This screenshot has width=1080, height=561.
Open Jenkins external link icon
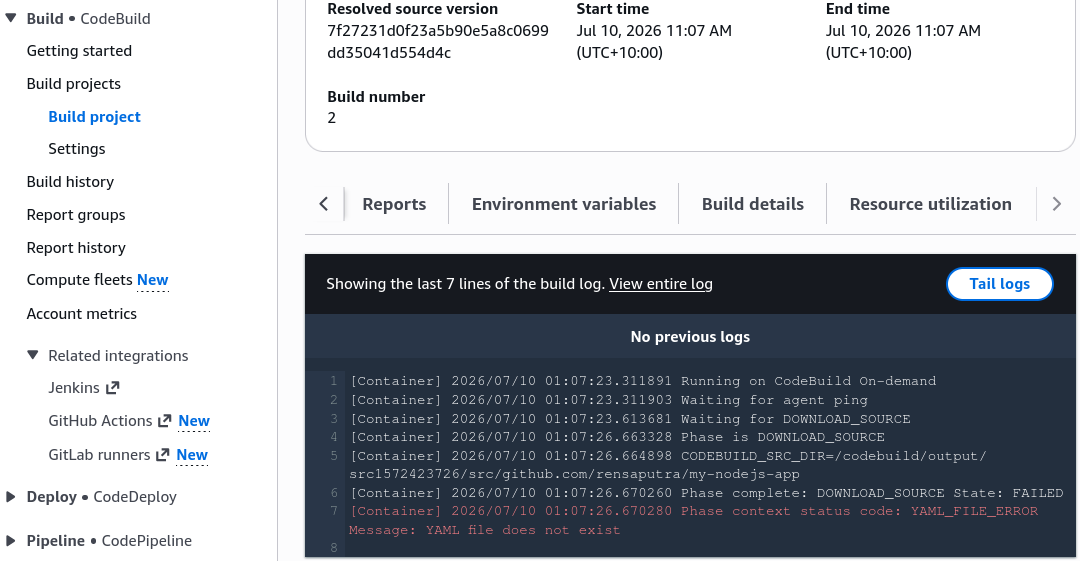click(113, 388)
